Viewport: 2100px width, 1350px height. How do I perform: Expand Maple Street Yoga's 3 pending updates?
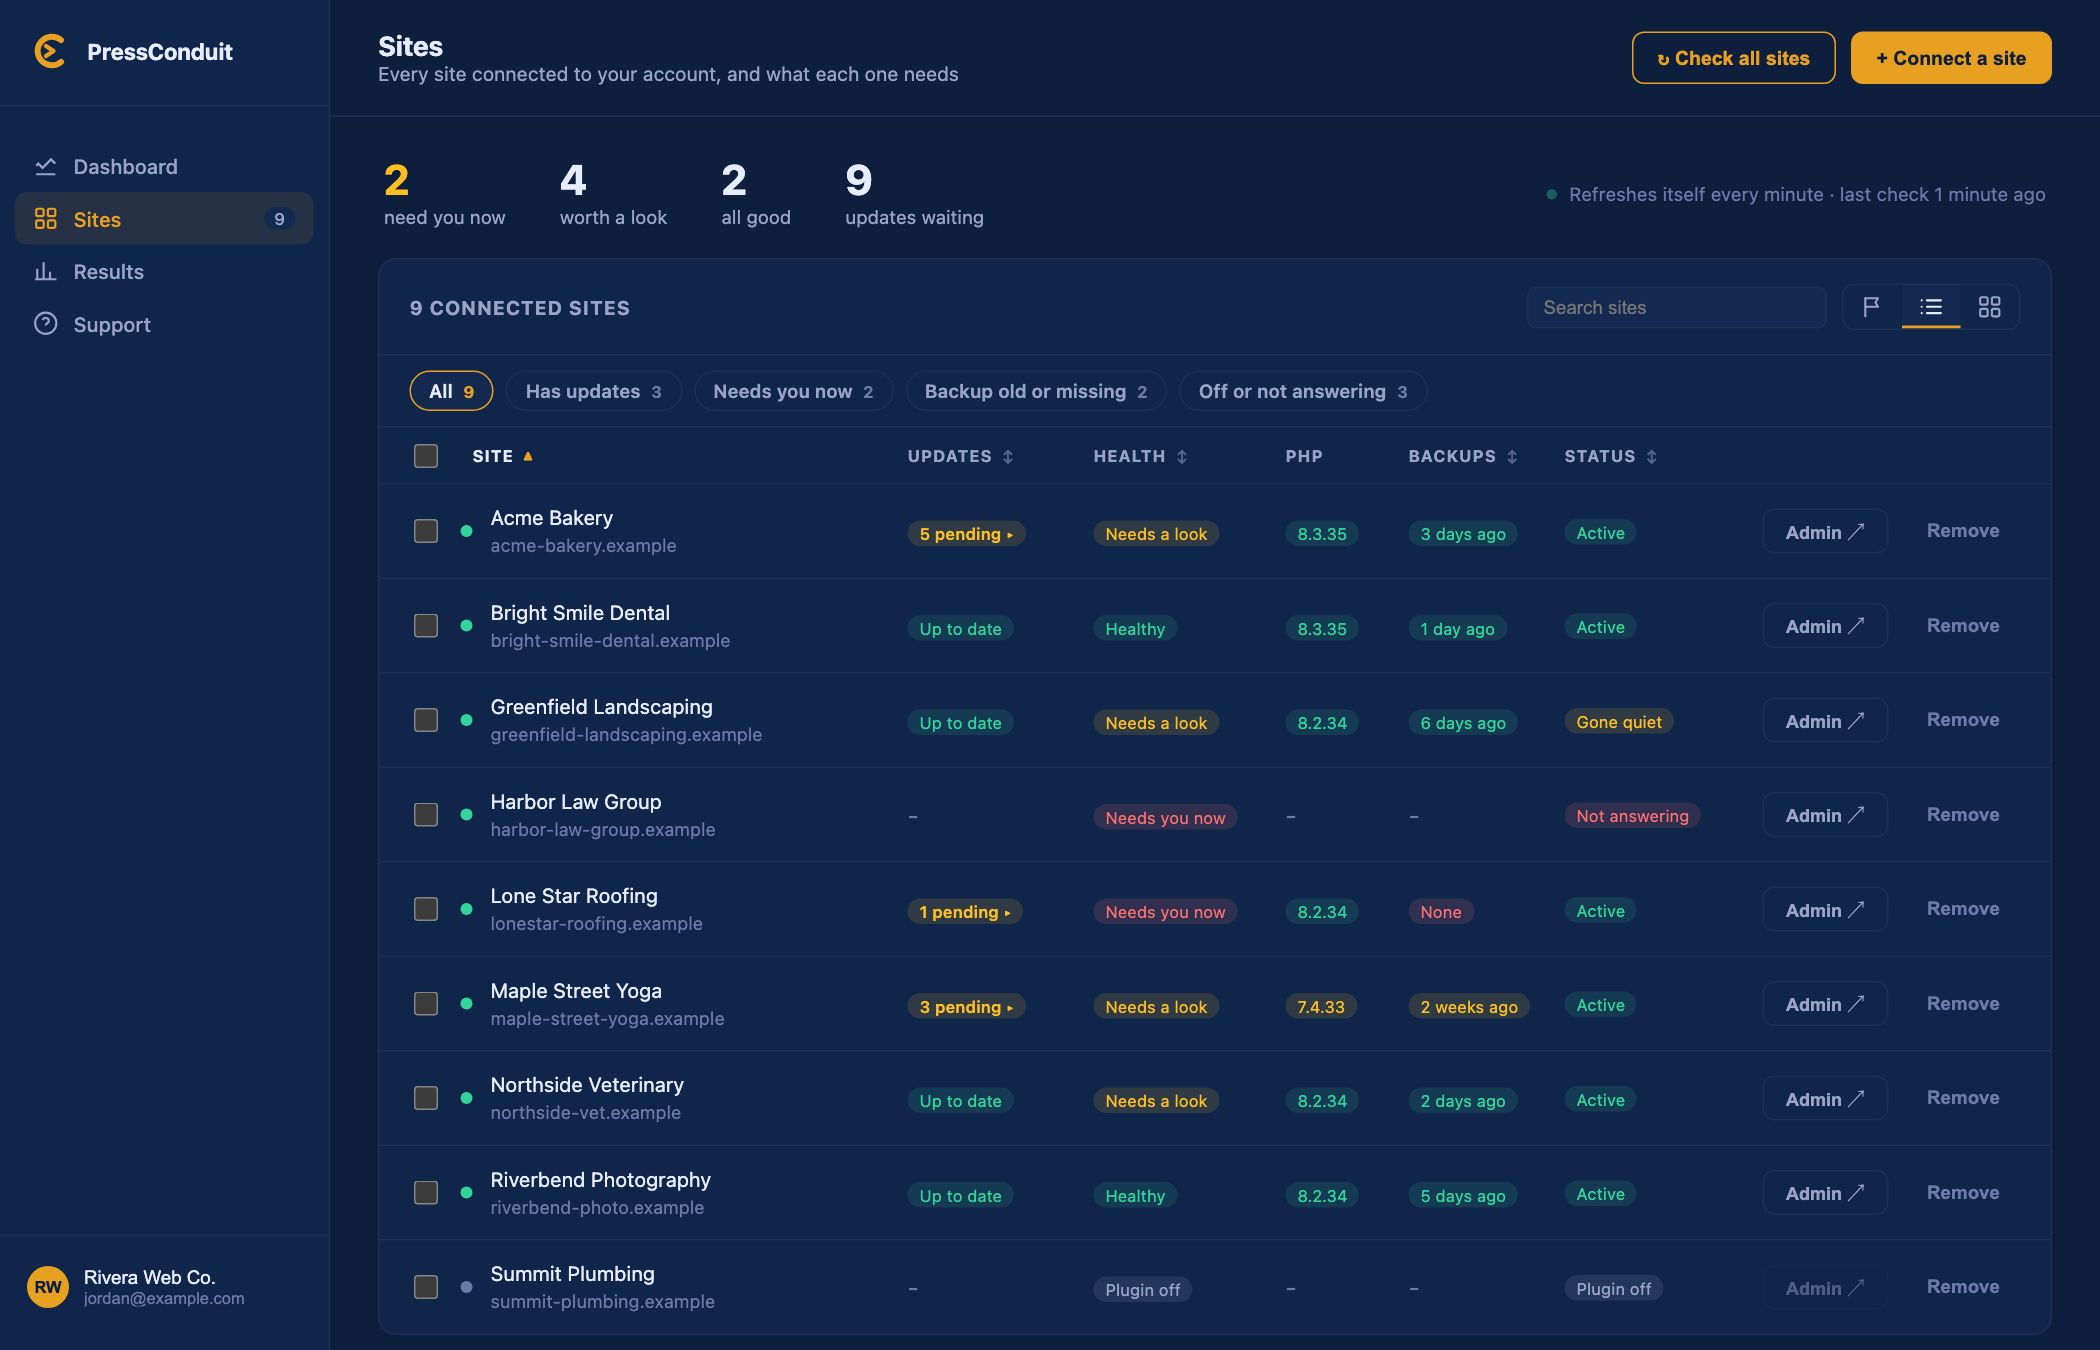[x=966, y=1007]
